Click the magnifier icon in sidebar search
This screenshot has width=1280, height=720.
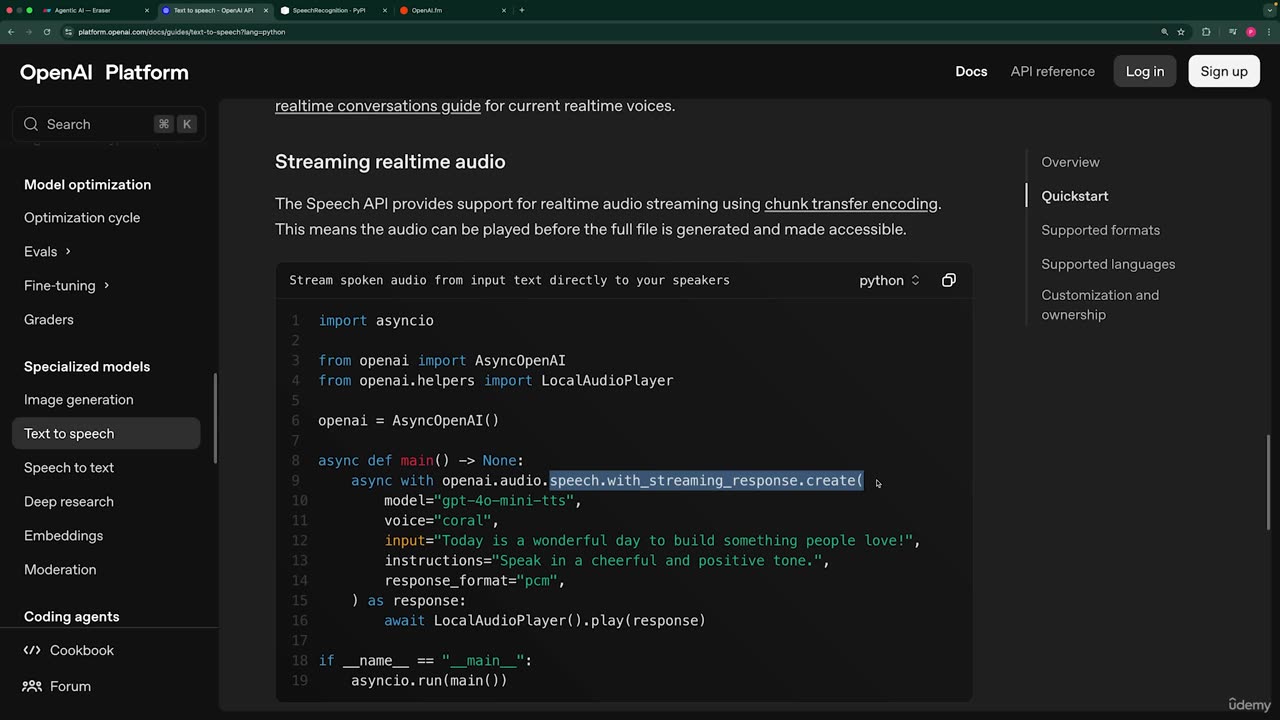pyautogui.click(x=31, y=124)
